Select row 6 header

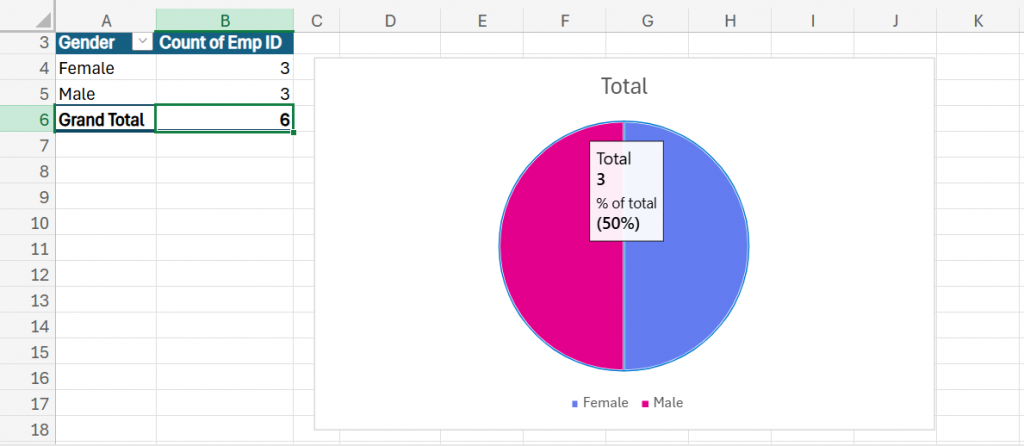(x=28, y=120)
